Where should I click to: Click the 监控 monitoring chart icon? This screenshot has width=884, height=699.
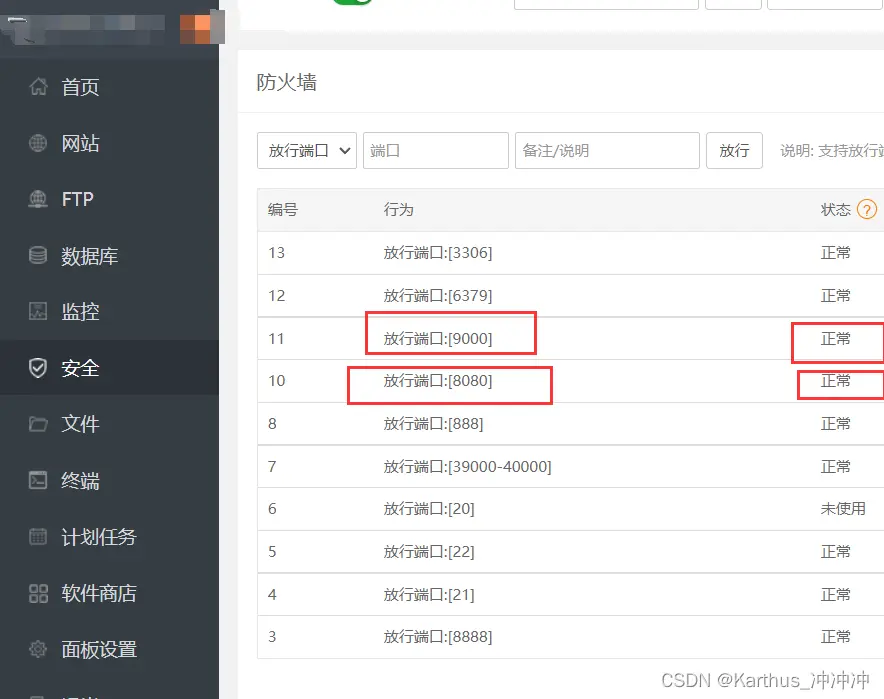click(x=38, y=311)
